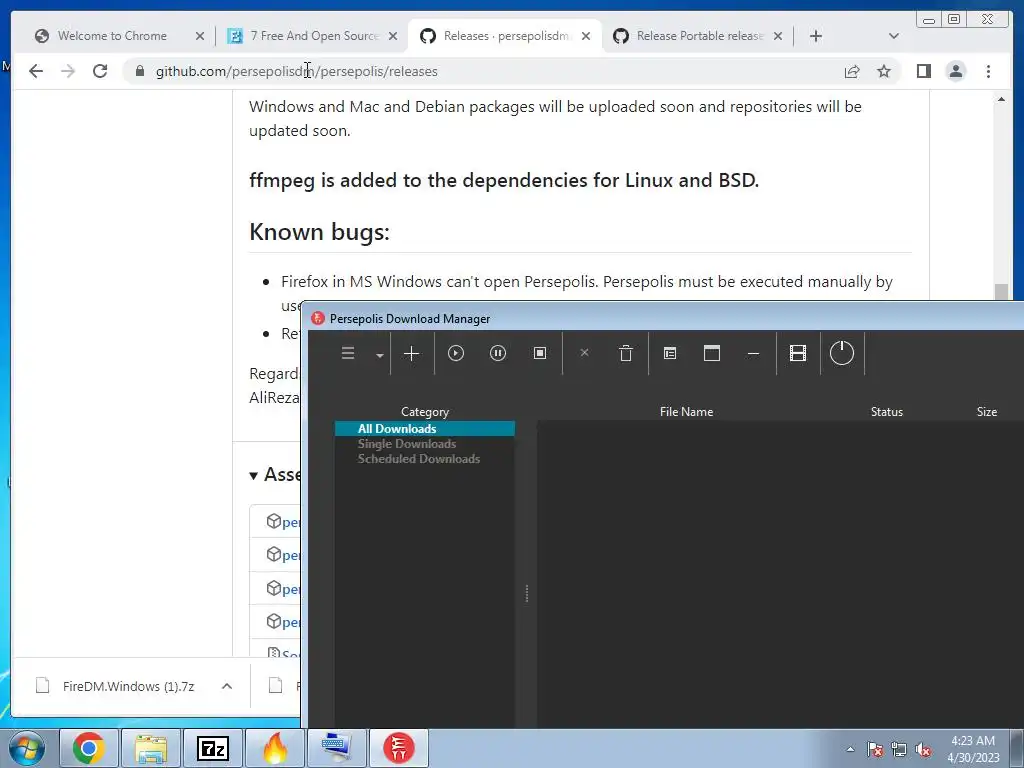This screenshot has width=1024, height=768.
Task: Go forward in Chrome
Action: click(68, 71)
